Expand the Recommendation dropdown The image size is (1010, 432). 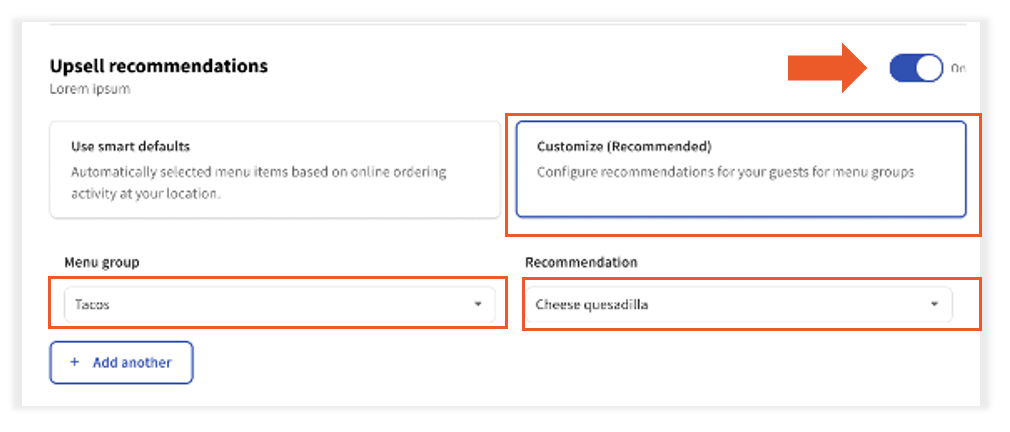click(x=738, y=304)
